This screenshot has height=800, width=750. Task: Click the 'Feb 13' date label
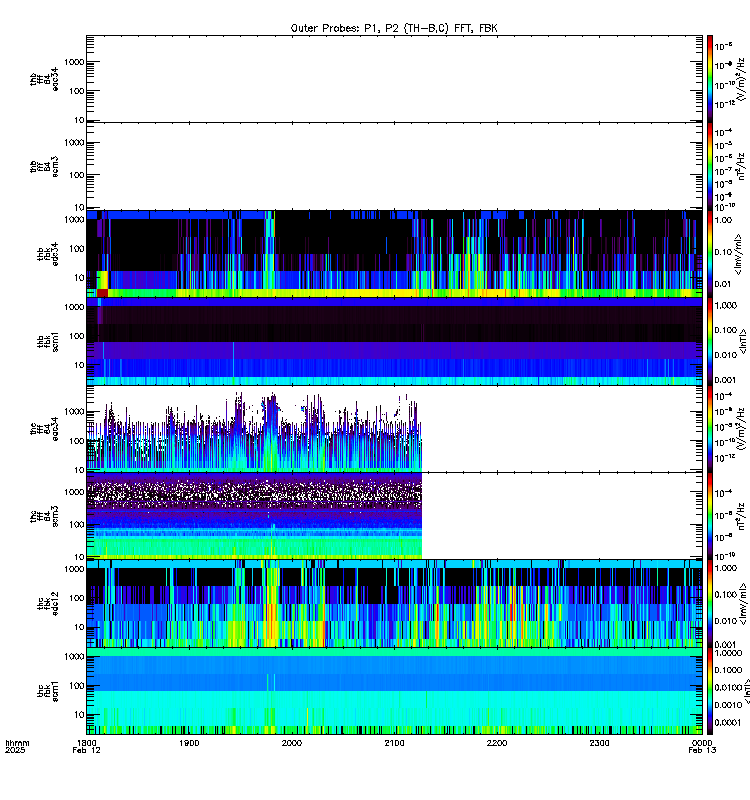point(702,750)
